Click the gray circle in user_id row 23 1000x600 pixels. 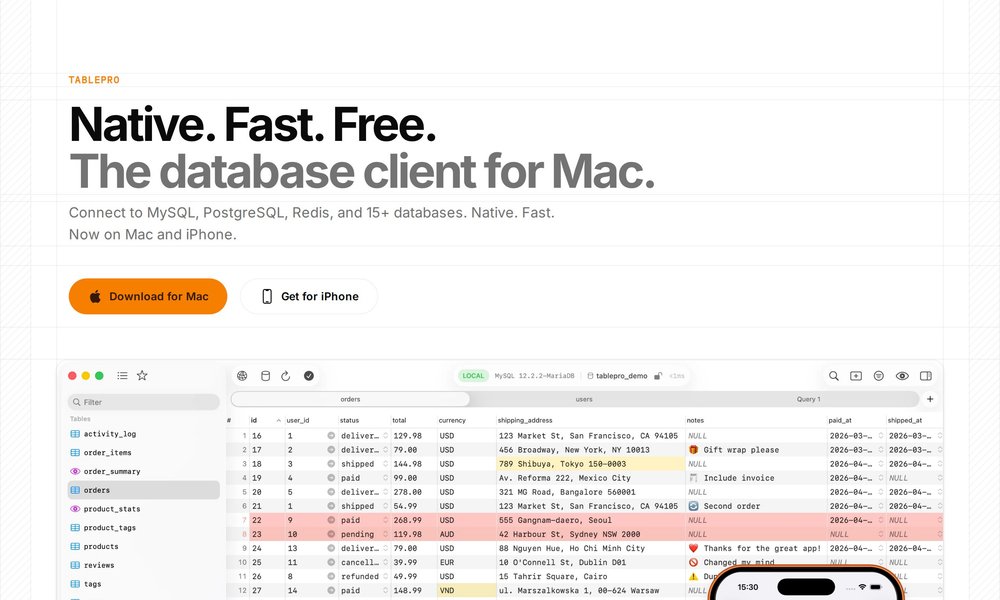(331, 534)
